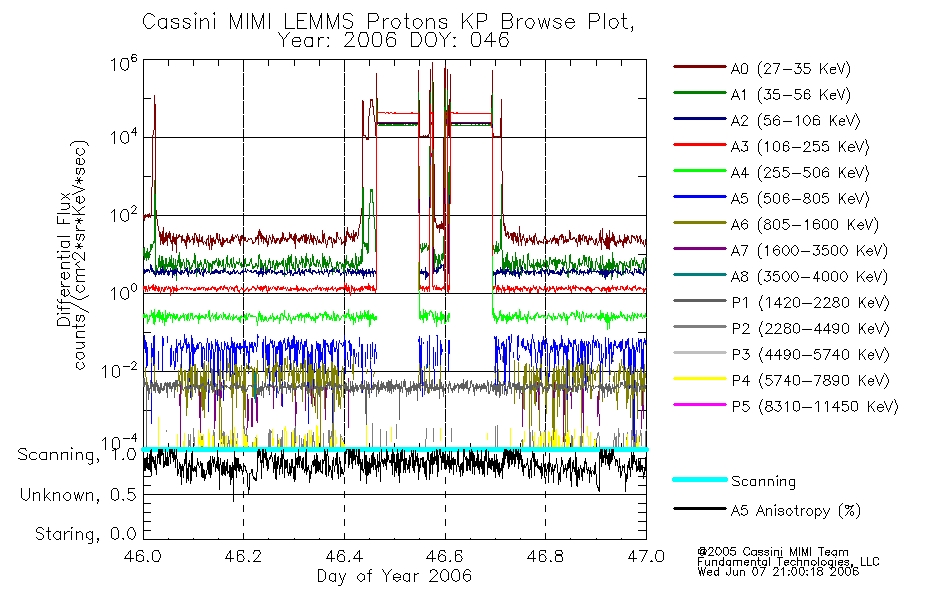Screen dimensions: 950x600
Task: Click the 46.6 x-axis tick label
Action: 445,556
